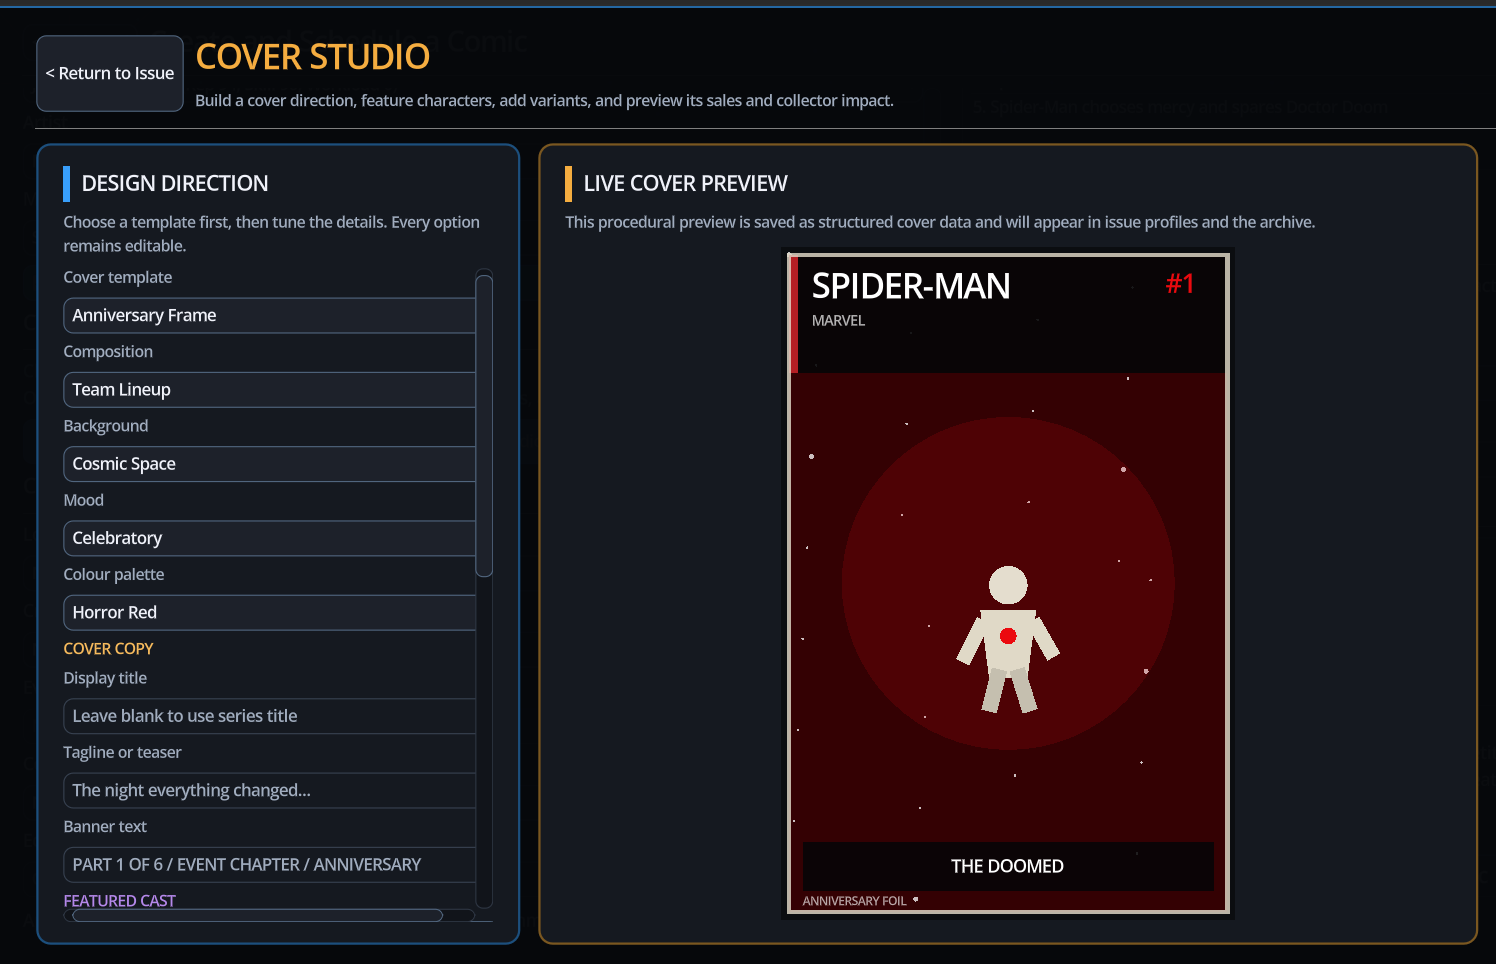Click the #1 issue number on the cover
Screen dimensions: 1496x964
tap(1180, 284)
